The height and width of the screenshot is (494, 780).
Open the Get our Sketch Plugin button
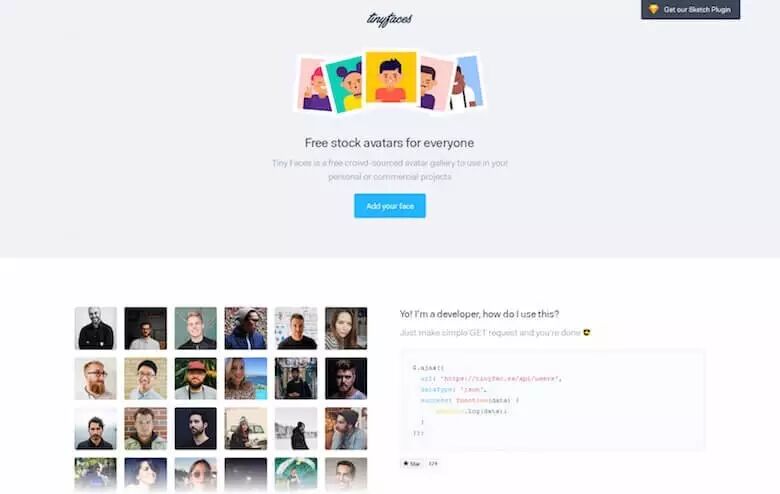click(690, 9)
